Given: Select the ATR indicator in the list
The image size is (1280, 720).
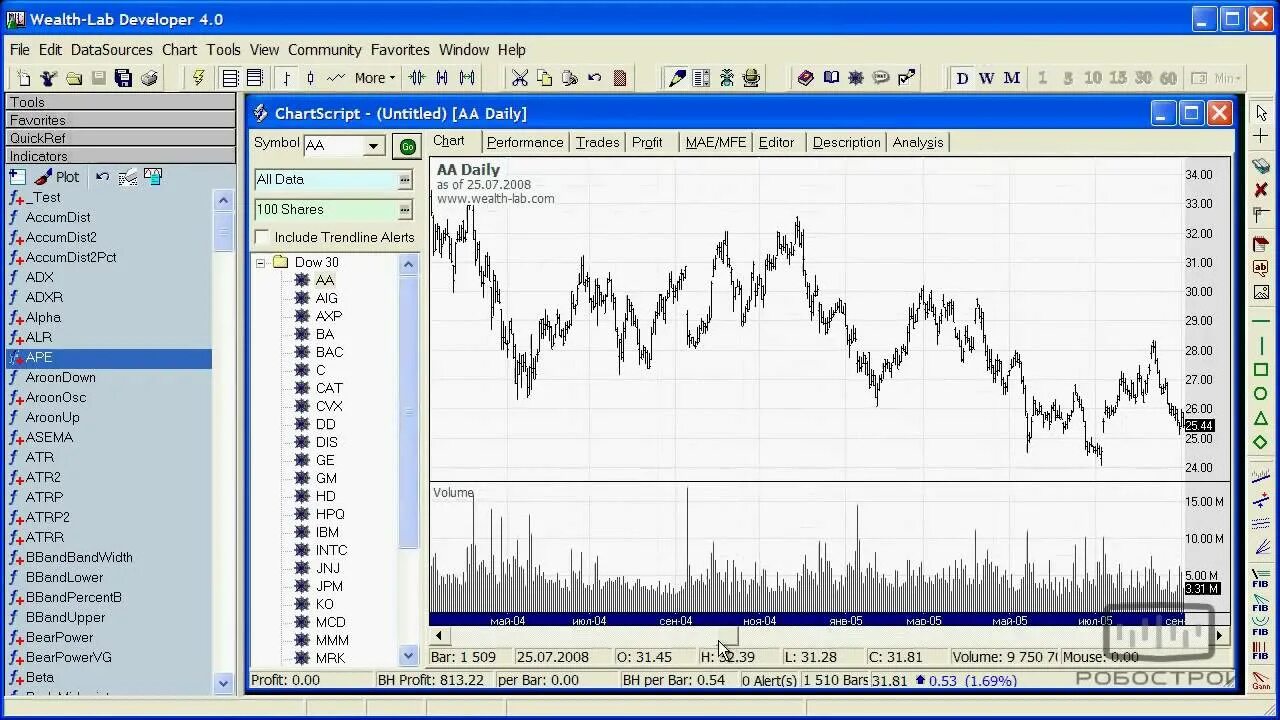Looking at the screenshot, I should pos(40,457).
